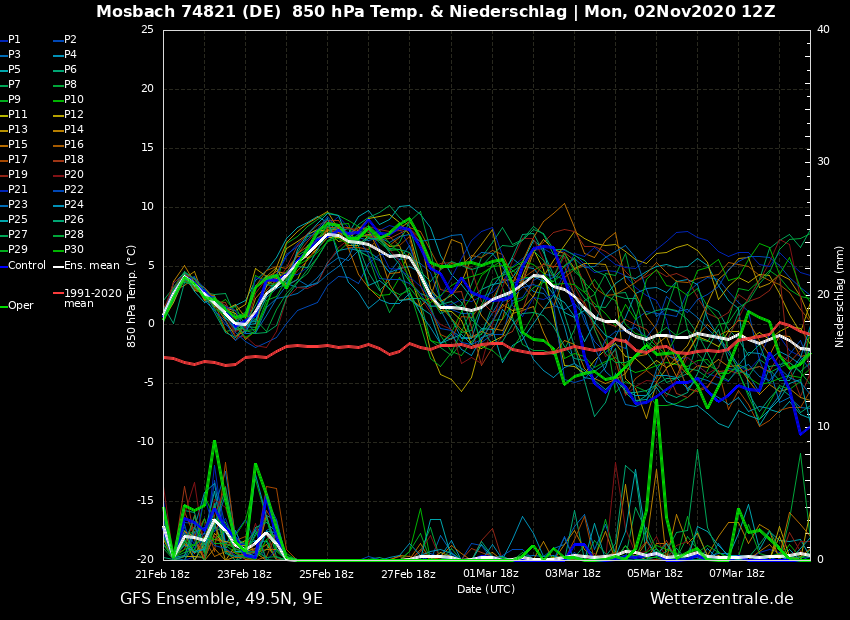The width and height of the screenshot is (850, 620).
Task: Select the Ens. mean legend entry
Action: (91, 266)
